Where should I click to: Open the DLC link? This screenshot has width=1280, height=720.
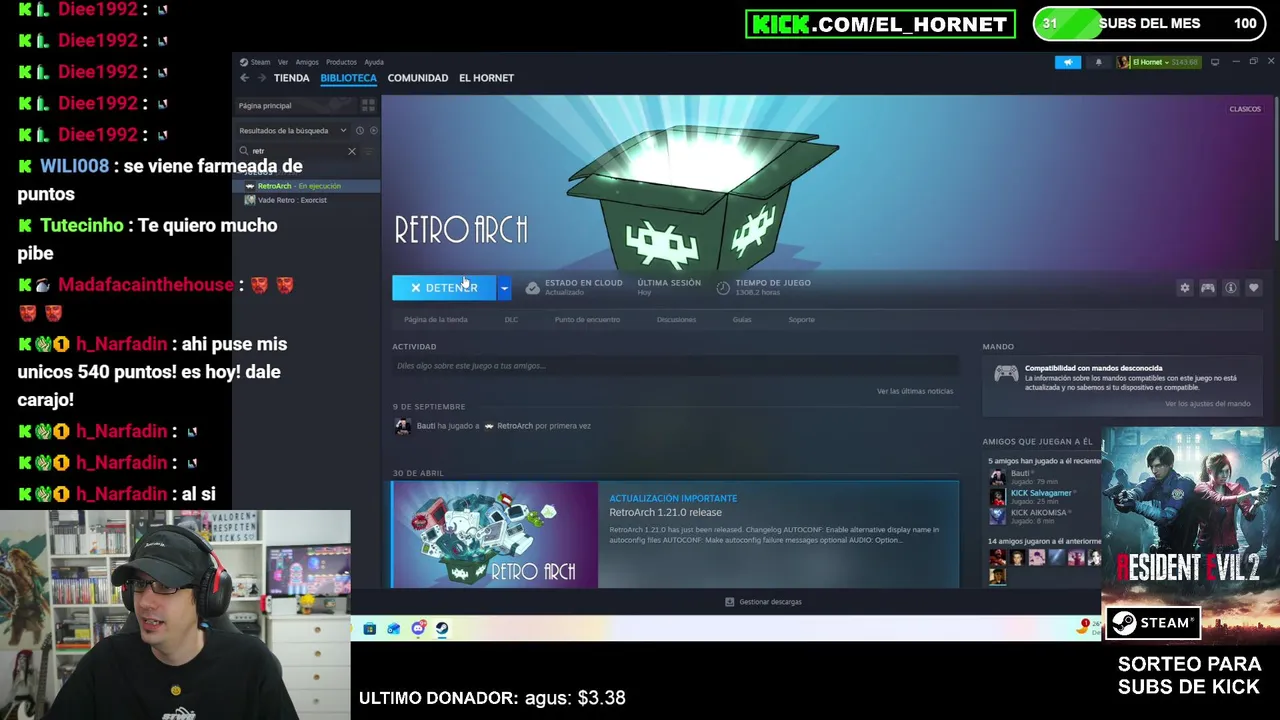(x=511, y=320)
